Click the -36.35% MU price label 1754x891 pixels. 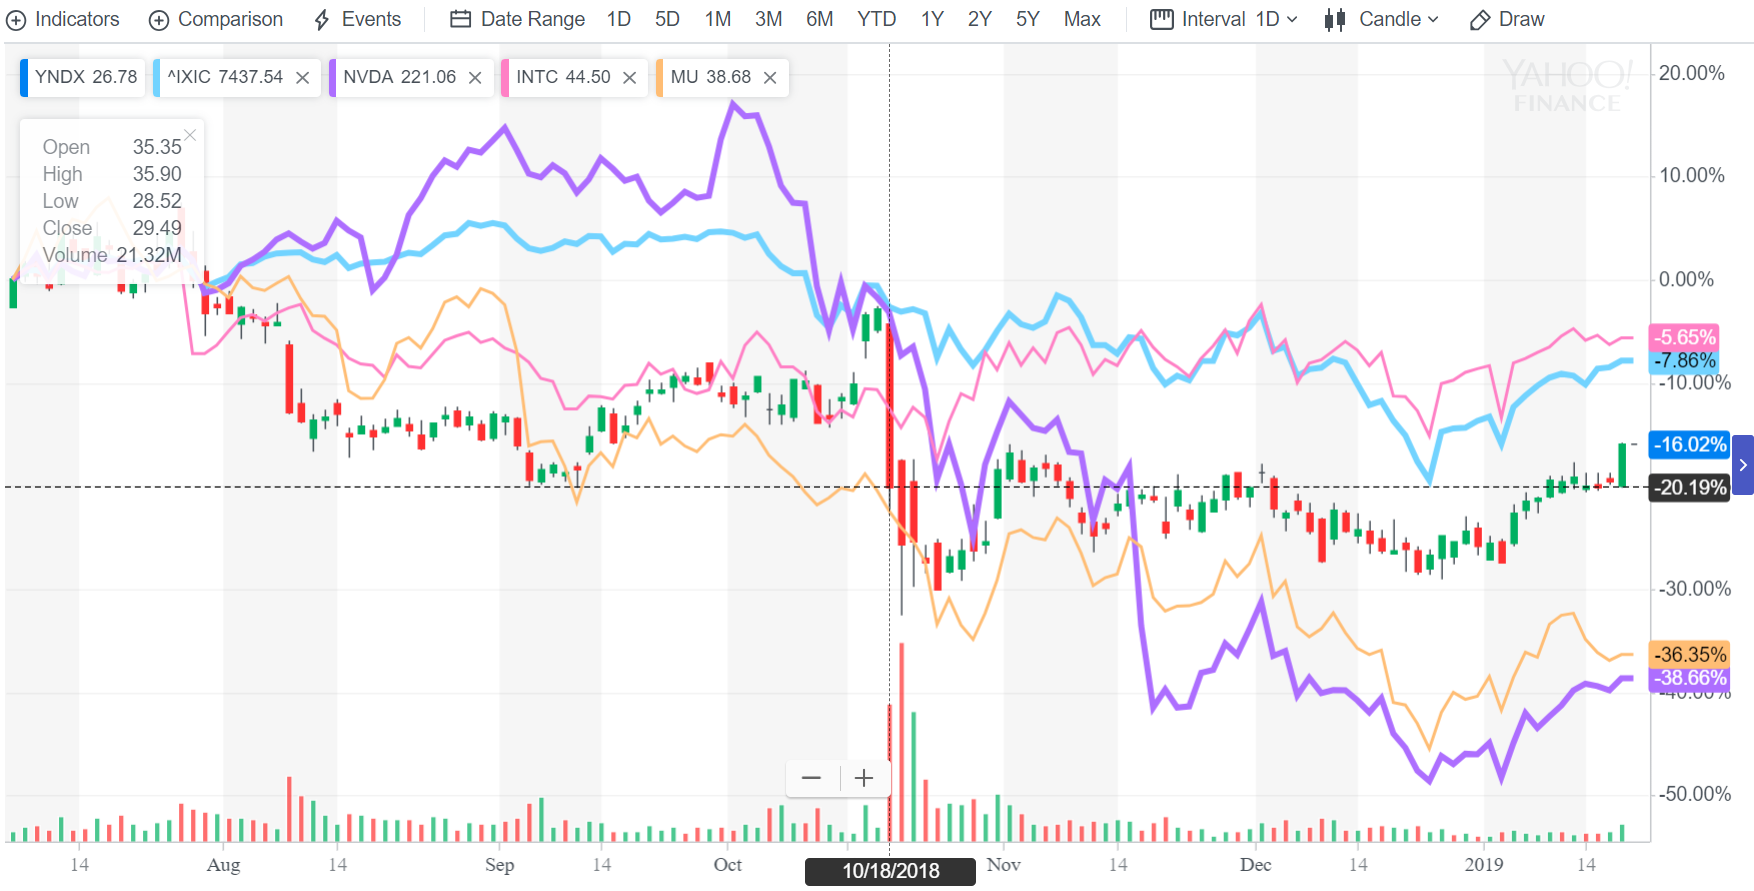1690,654
